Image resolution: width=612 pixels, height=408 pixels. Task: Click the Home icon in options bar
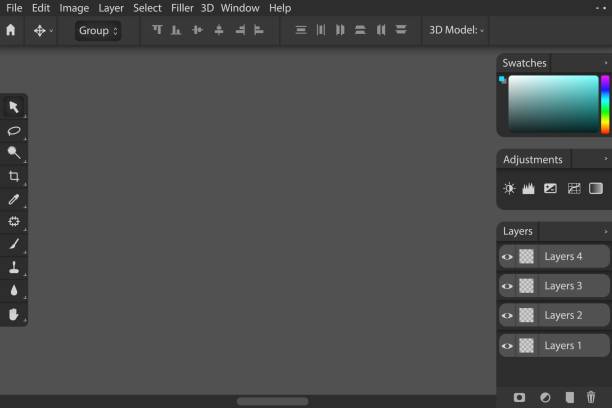coord(11,30)
